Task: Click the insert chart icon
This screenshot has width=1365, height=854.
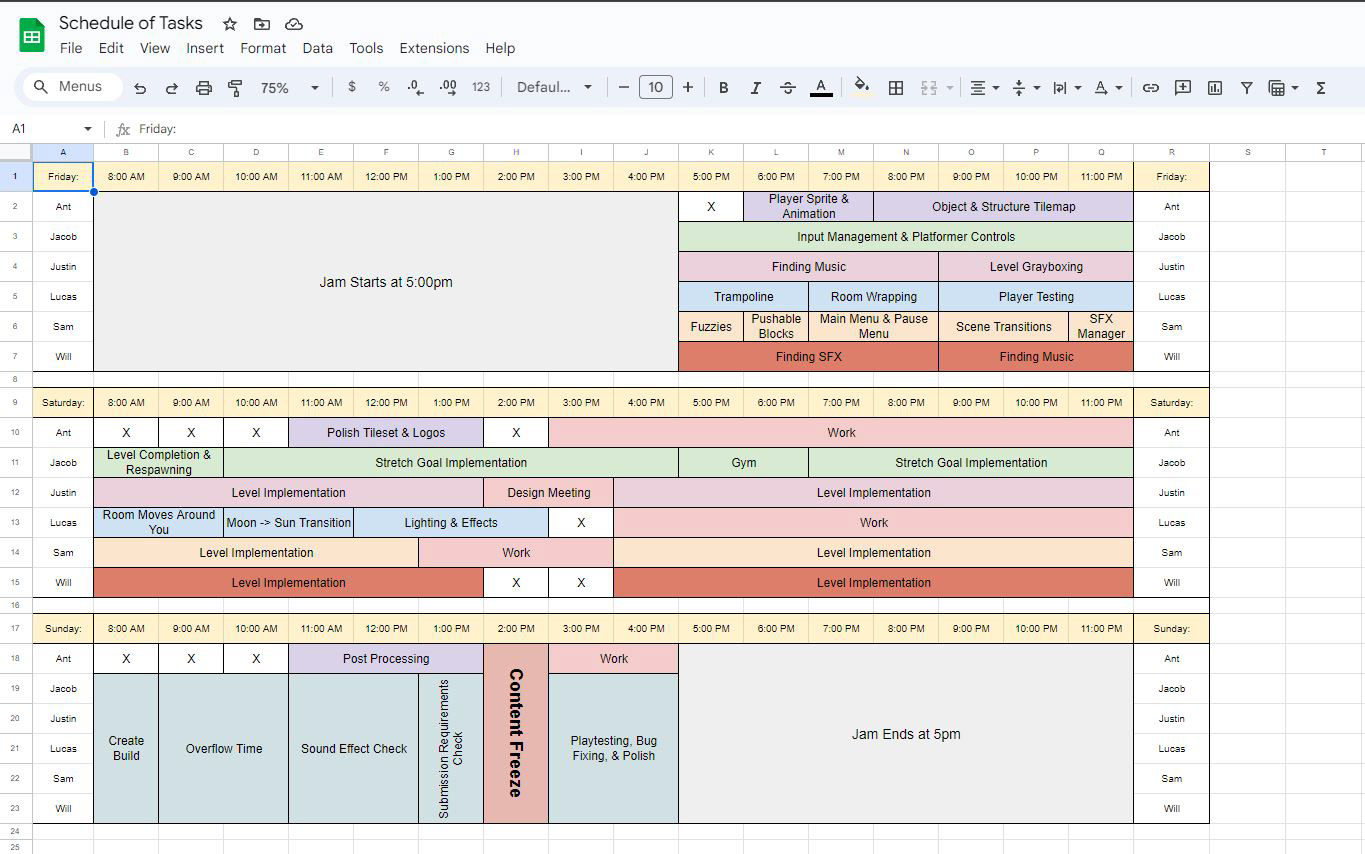Action: (1215, 88)
